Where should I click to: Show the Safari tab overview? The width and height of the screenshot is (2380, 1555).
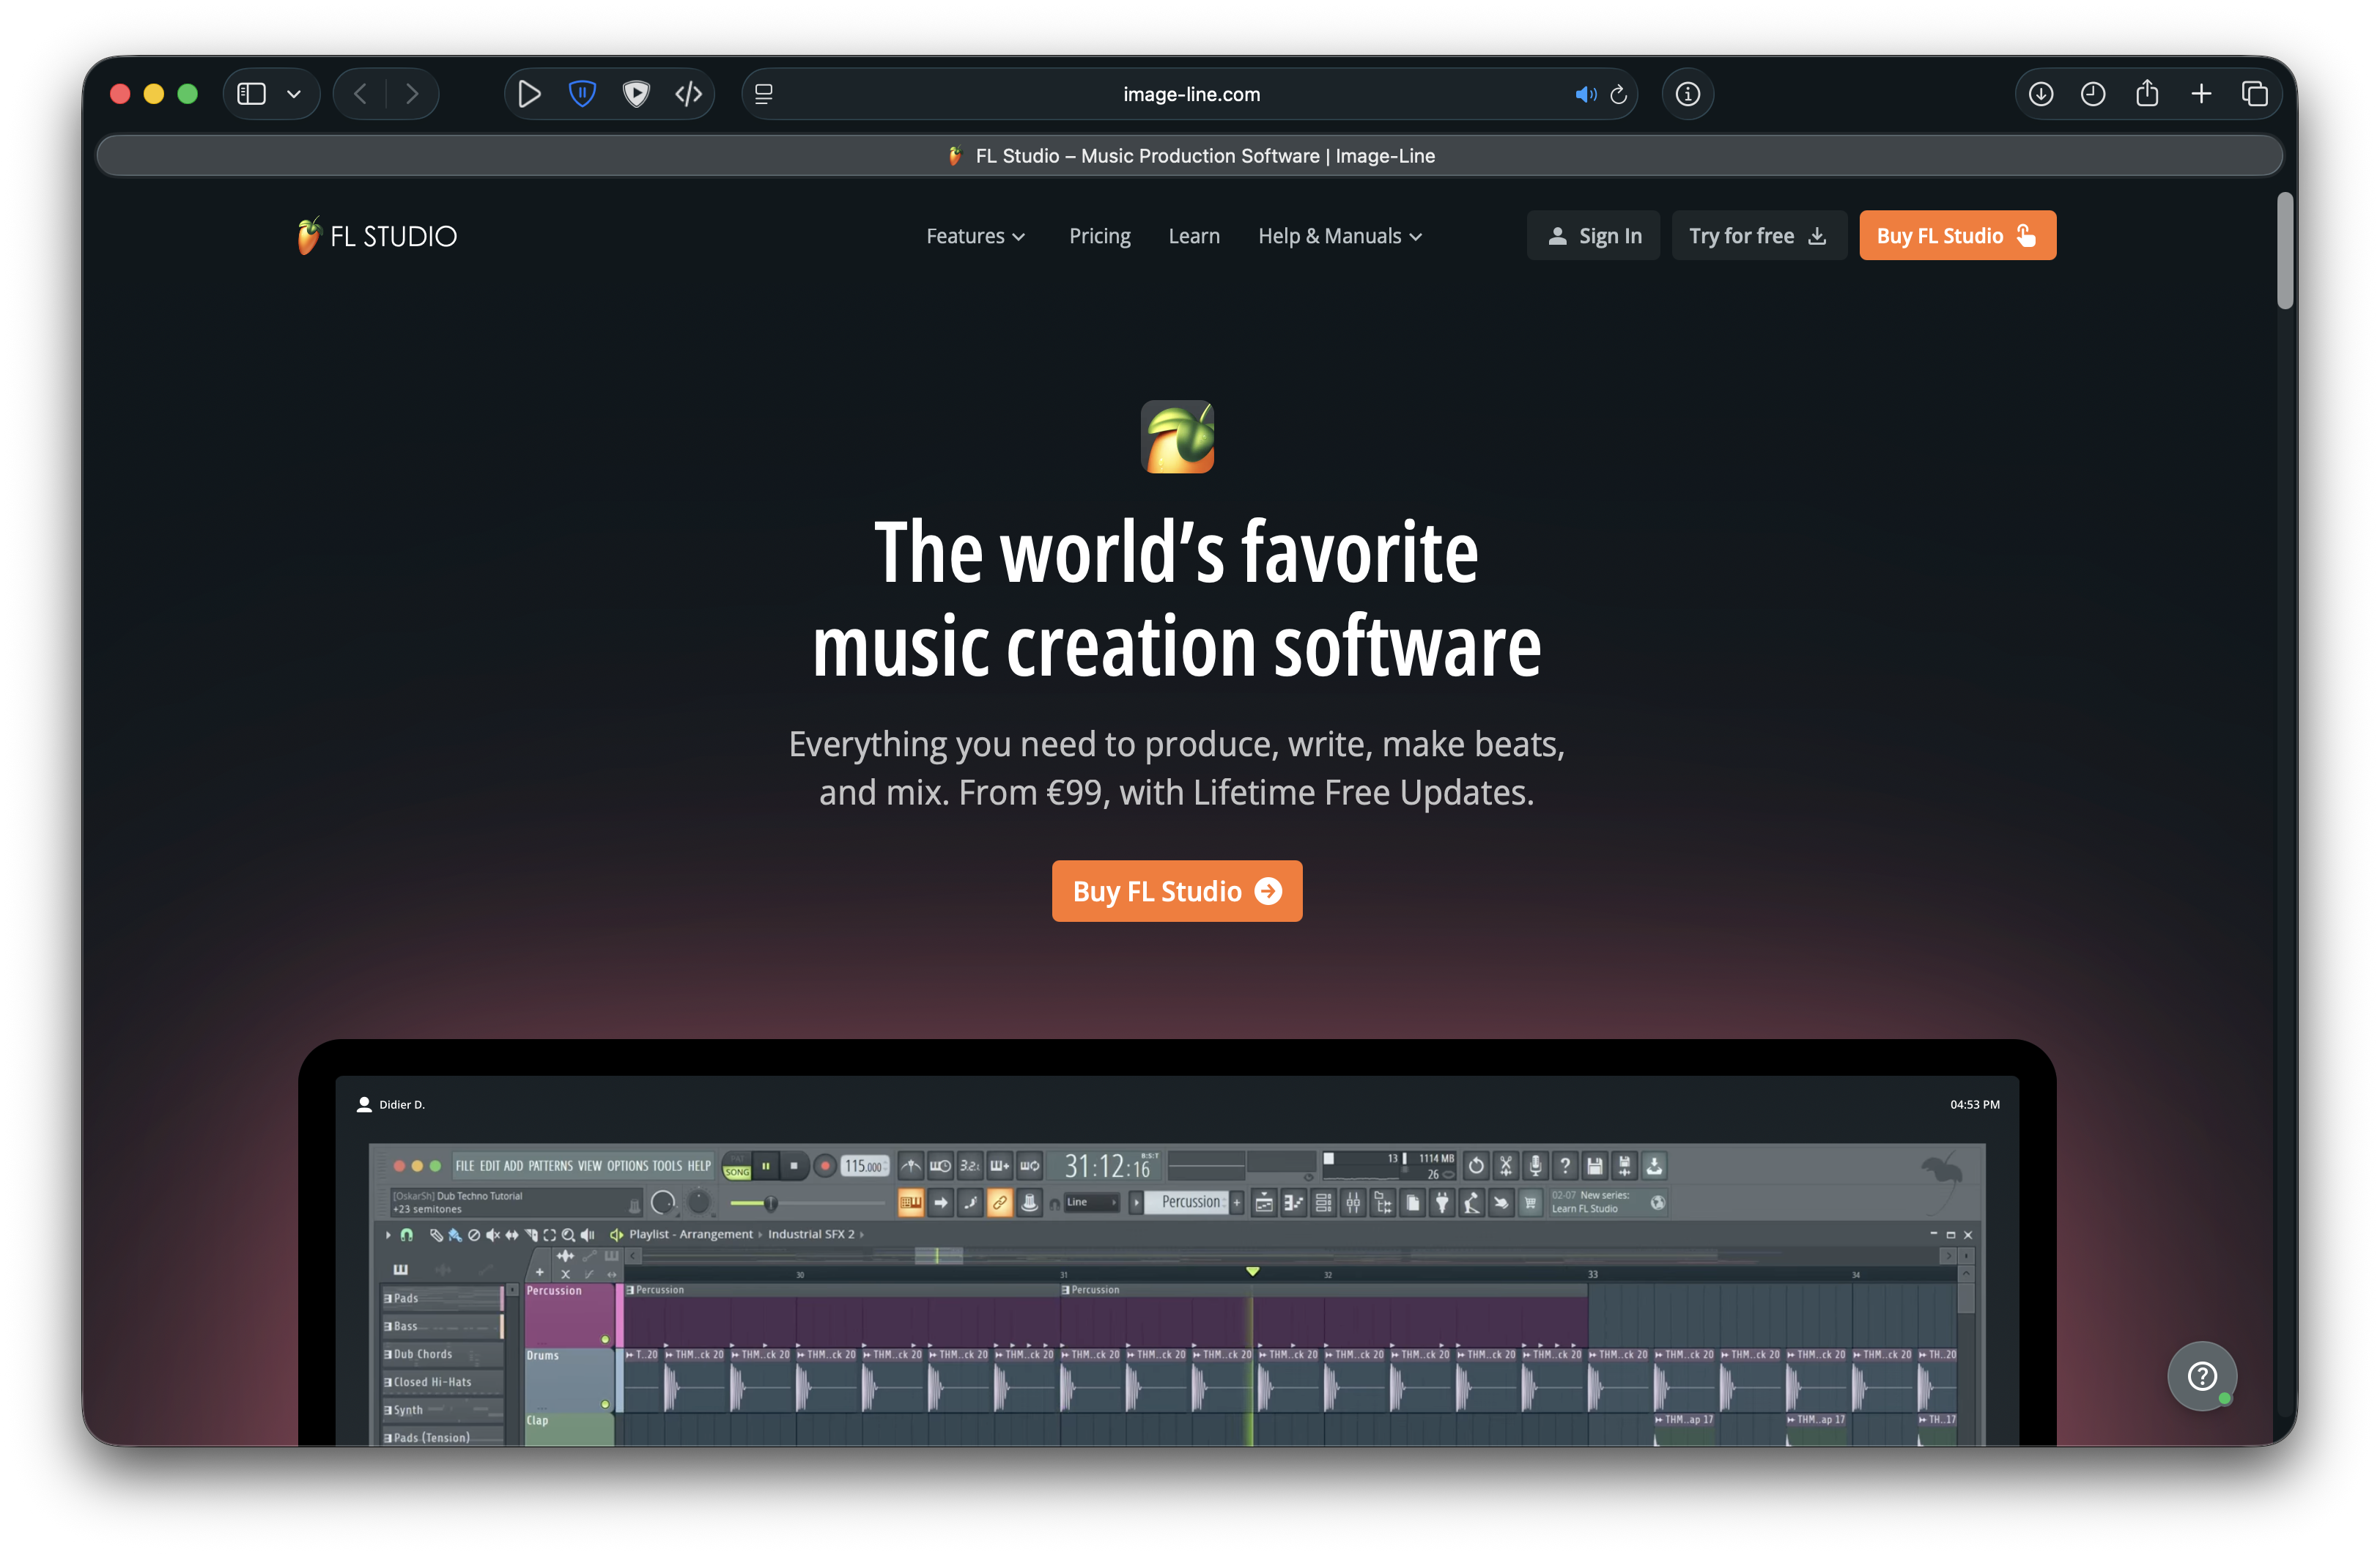coord(2255,94)
